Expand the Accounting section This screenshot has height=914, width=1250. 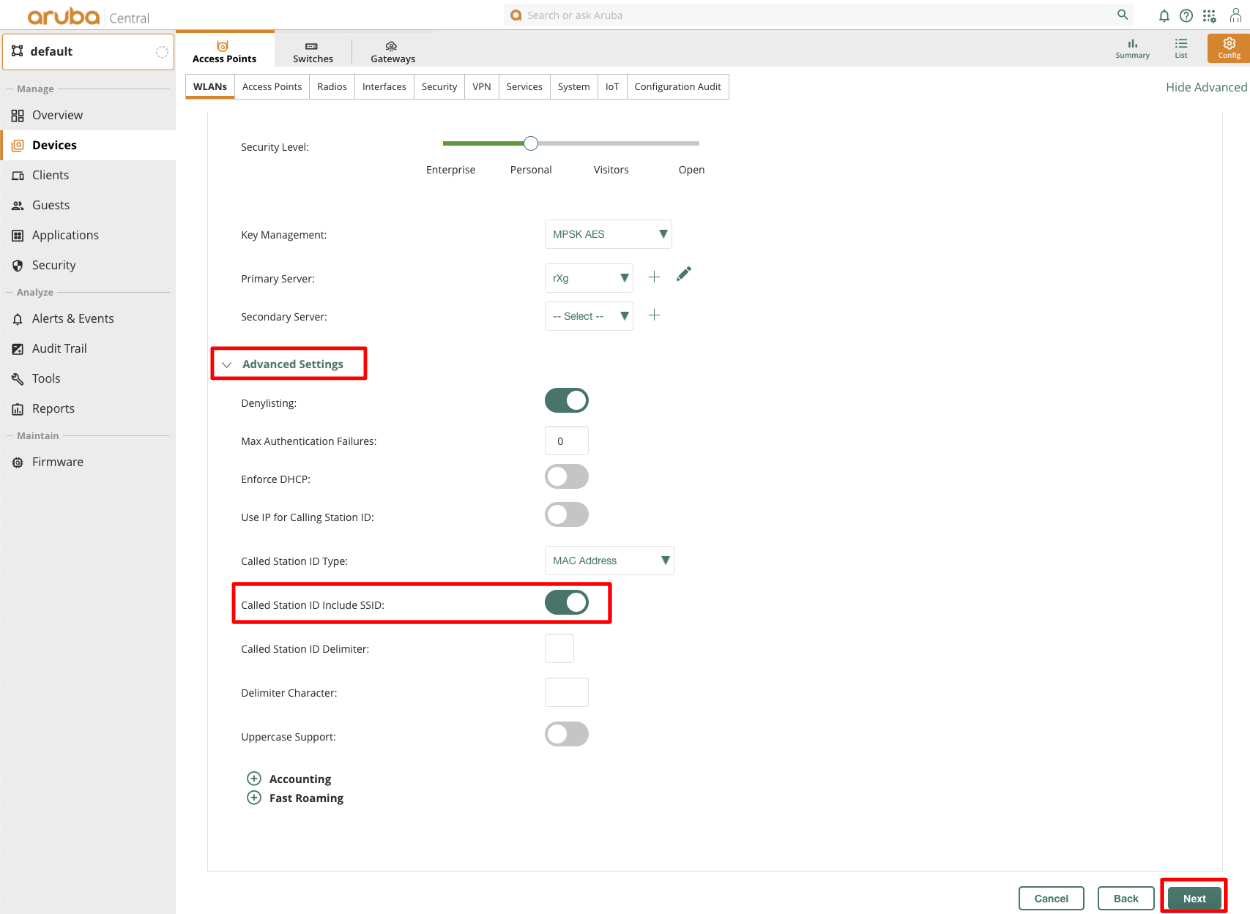[x=254, y=779]
